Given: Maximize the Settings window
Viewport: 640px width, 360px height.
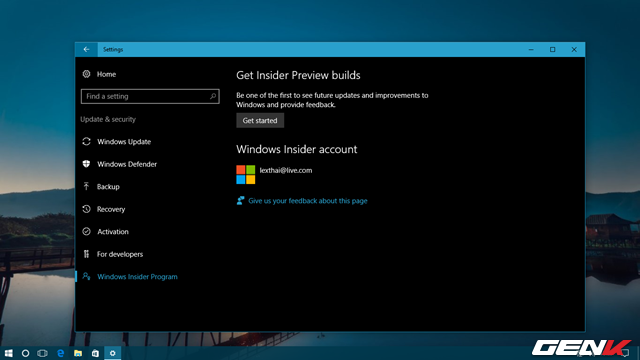Looking at the screenshot, I should click(553, 49).
